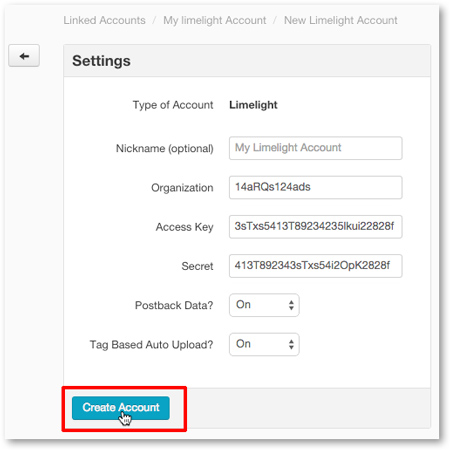
Task: Click the Organization field label
Action: 182,188
